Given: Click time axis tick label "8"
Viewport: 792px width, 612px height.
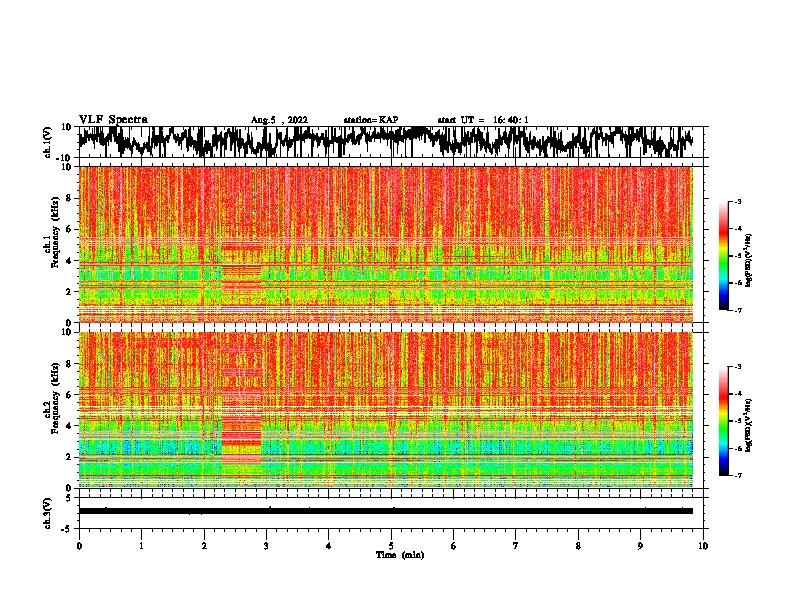Looking at the screenshot, I should pyautogui.click(x=578, y=546).
